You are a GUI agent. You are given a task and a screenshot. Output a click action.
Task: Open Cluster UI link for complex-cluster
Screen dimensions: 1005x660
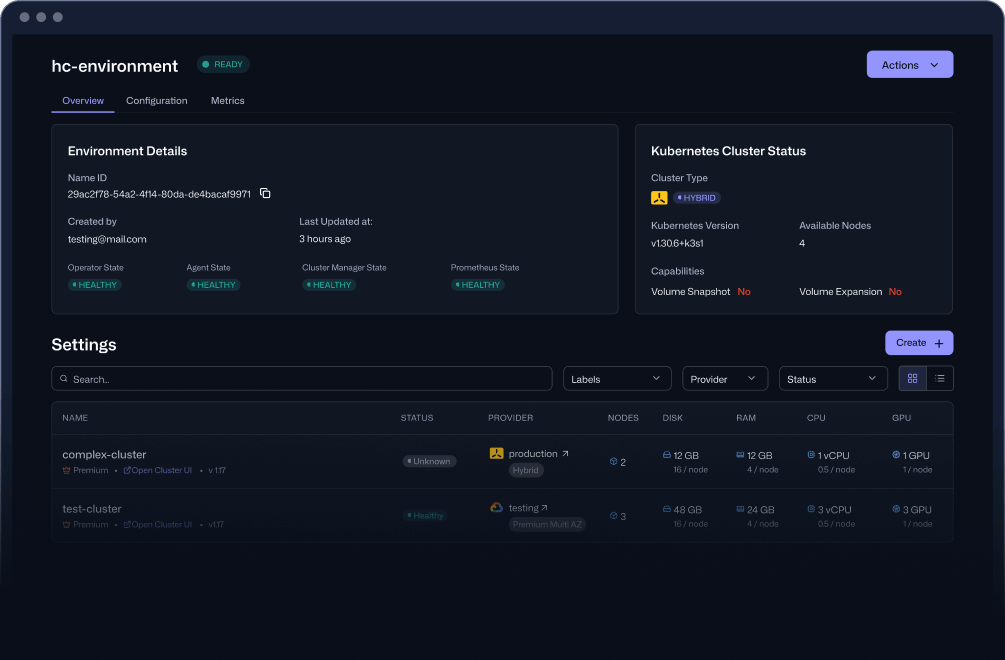coord(158,470)
